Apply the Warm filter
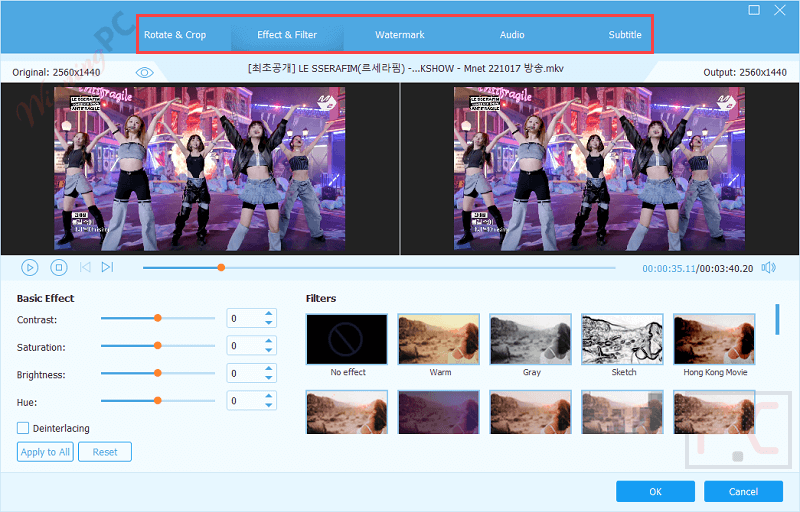The width and height of the screenshot is (800, 512). [x=439, y=339]
